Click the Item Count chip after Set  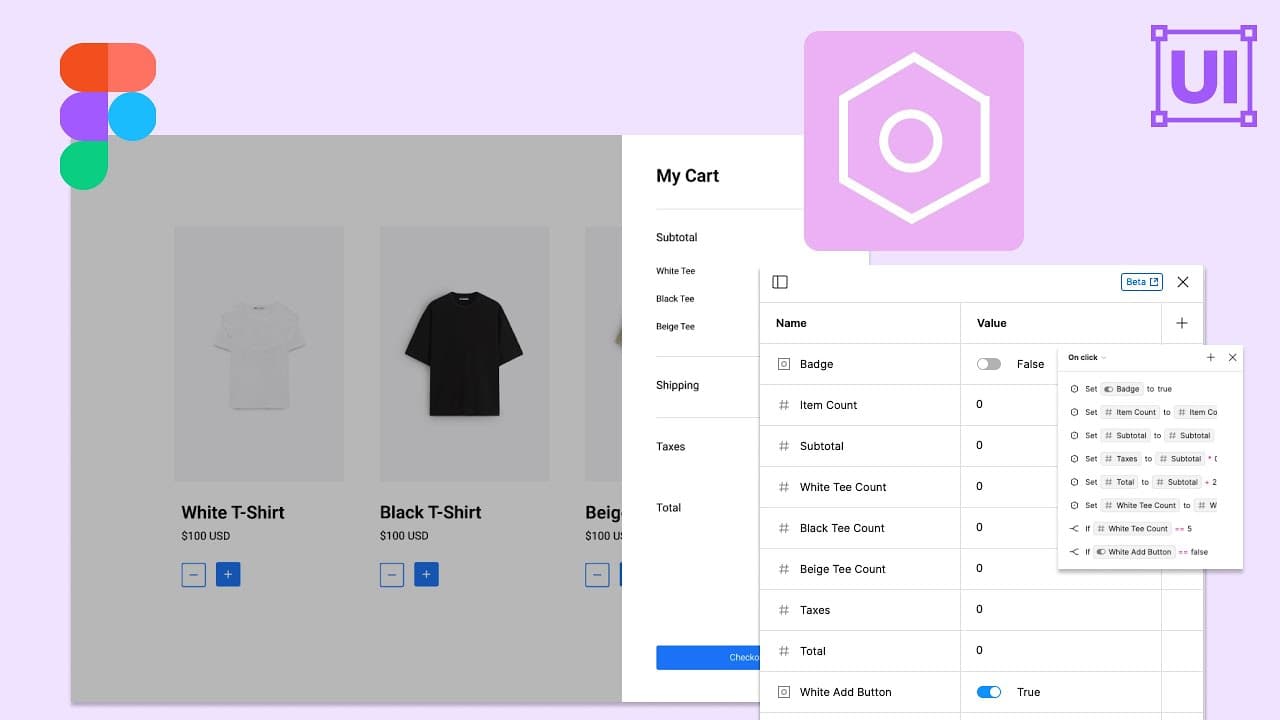[1130, 412]
